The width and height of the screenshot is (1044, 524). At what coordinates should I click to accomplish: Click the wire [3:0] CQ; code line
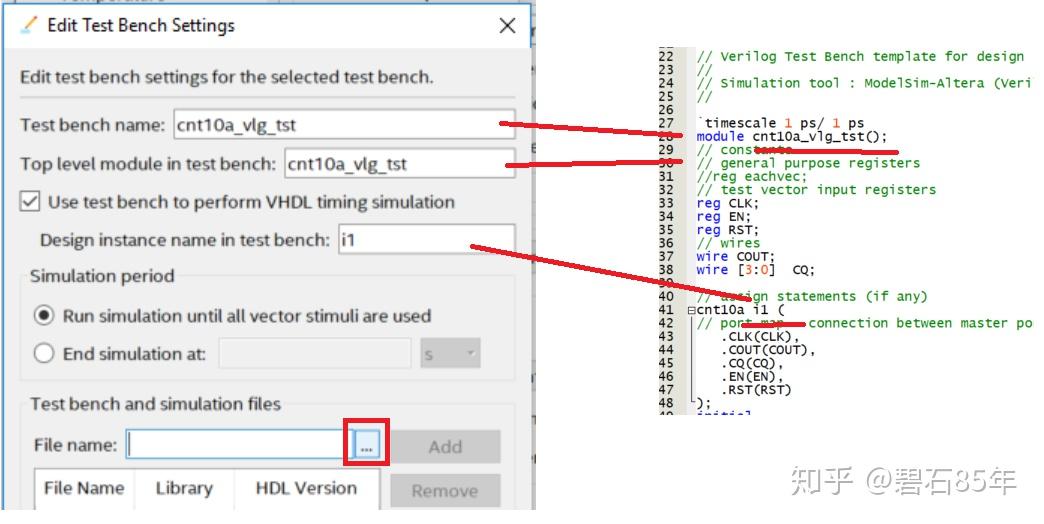click(x=755, y=270)
